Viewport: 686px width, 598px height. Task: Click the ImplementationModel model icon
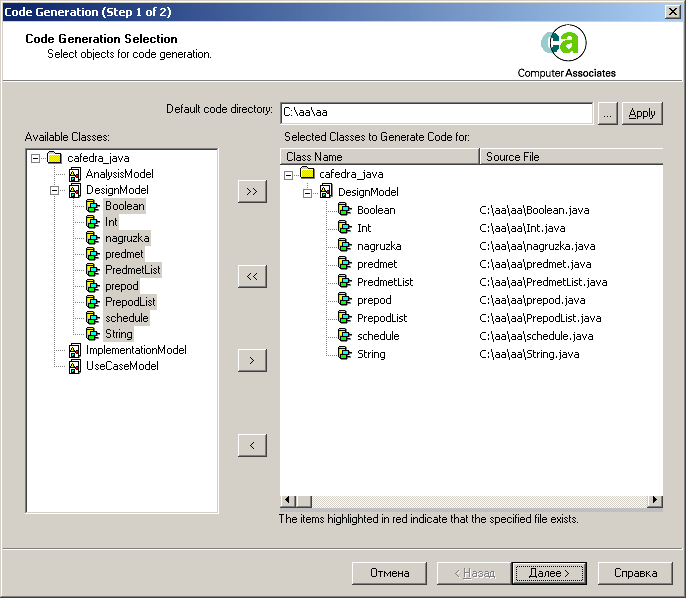click(75, 350)
